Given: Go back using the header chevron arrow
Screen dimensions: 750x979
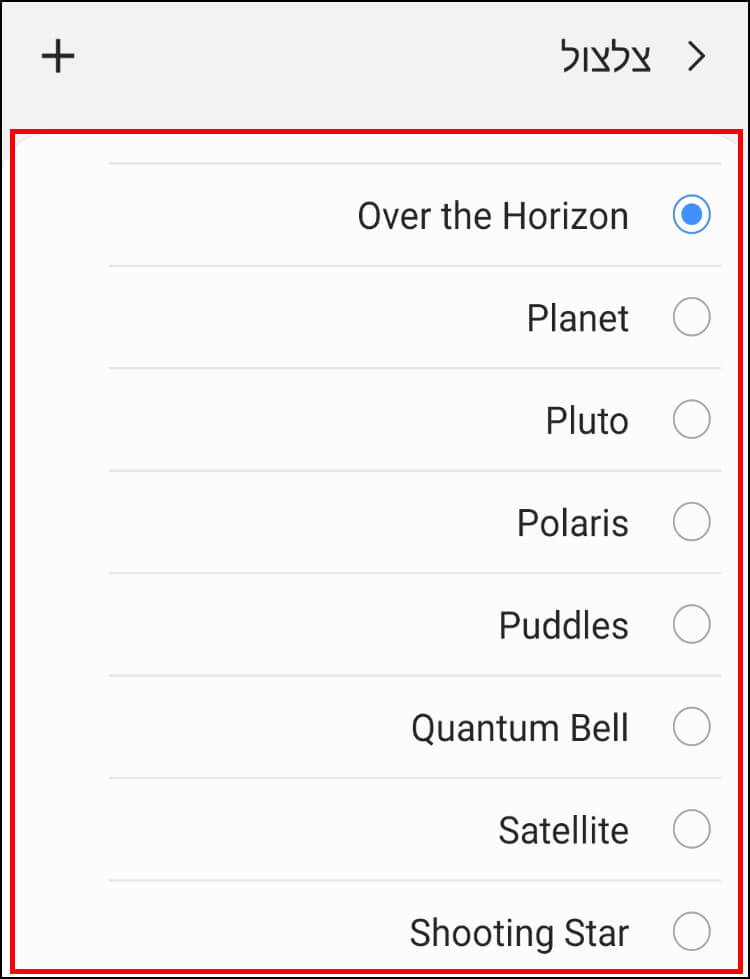Looking at the screenshot, I should click(x=696, y=57).
